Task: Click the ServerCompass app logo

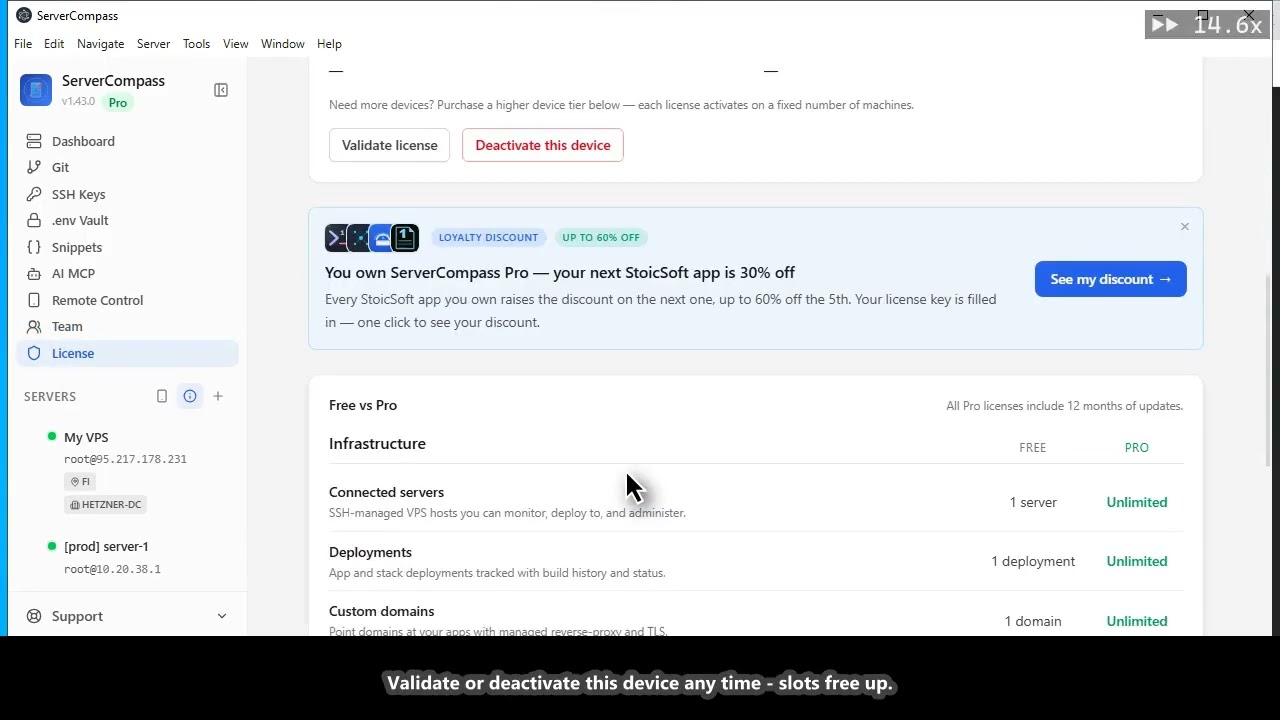Action: coord(36,90)
